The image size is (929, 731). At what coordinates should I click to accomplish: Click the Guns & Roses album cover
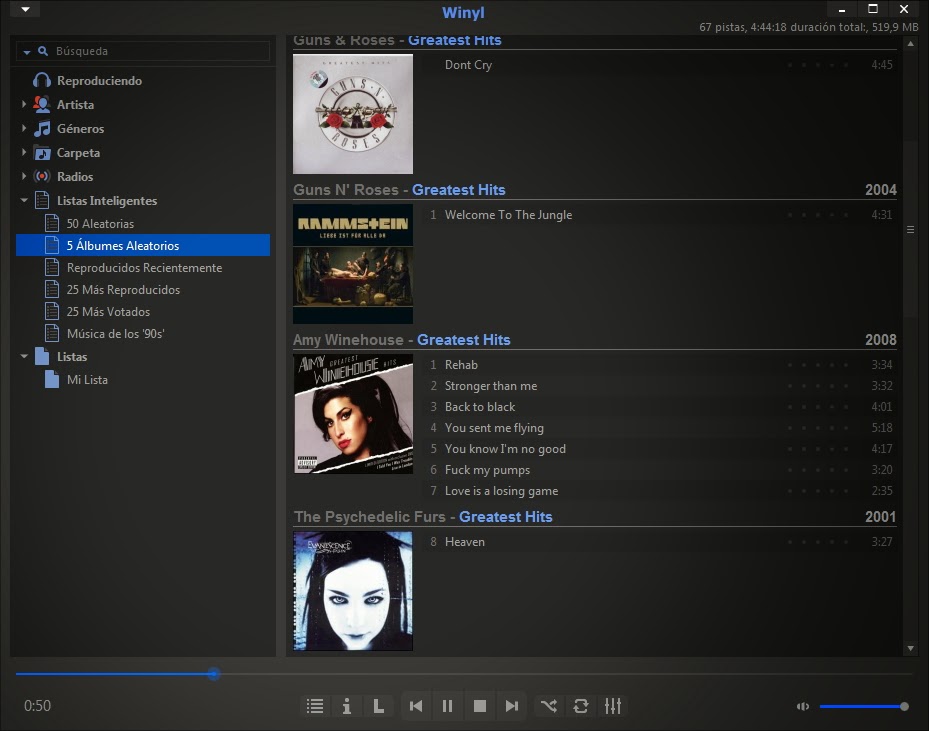(353, 114)
